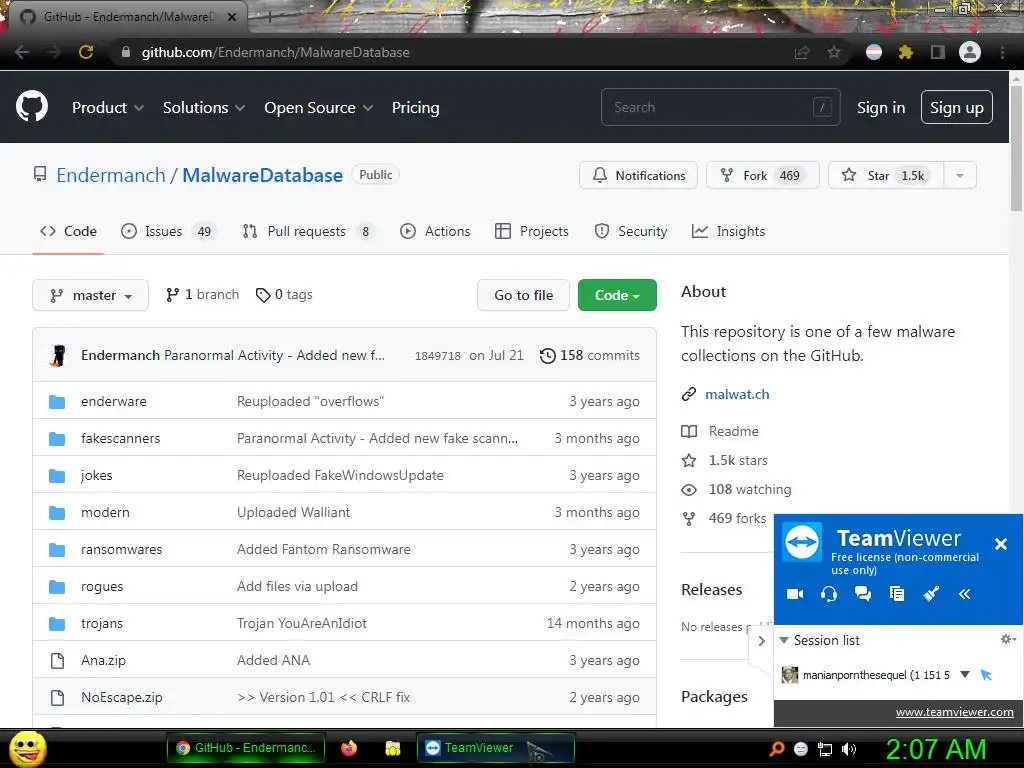Open the master branch dropdown
Viewport: 1024px width, 768px height.
(x=90, y=295)
